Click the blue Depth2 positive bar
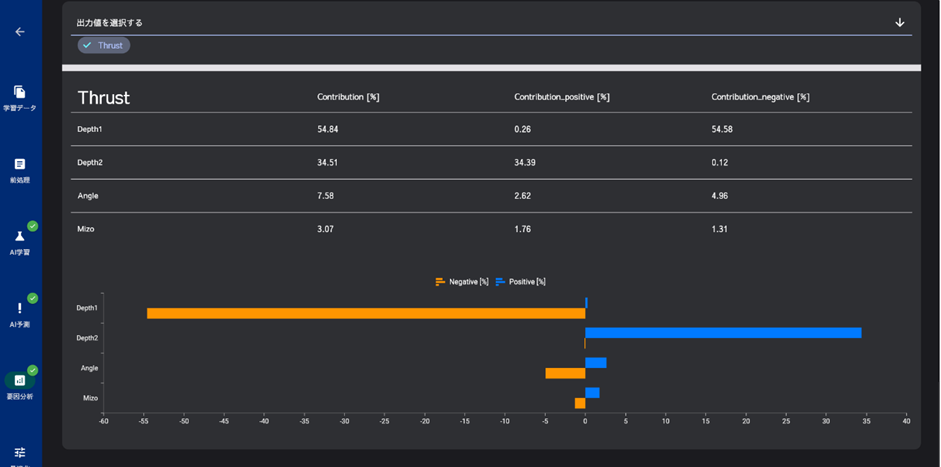This screenshot has height=467, width=941. pos(722,333)
